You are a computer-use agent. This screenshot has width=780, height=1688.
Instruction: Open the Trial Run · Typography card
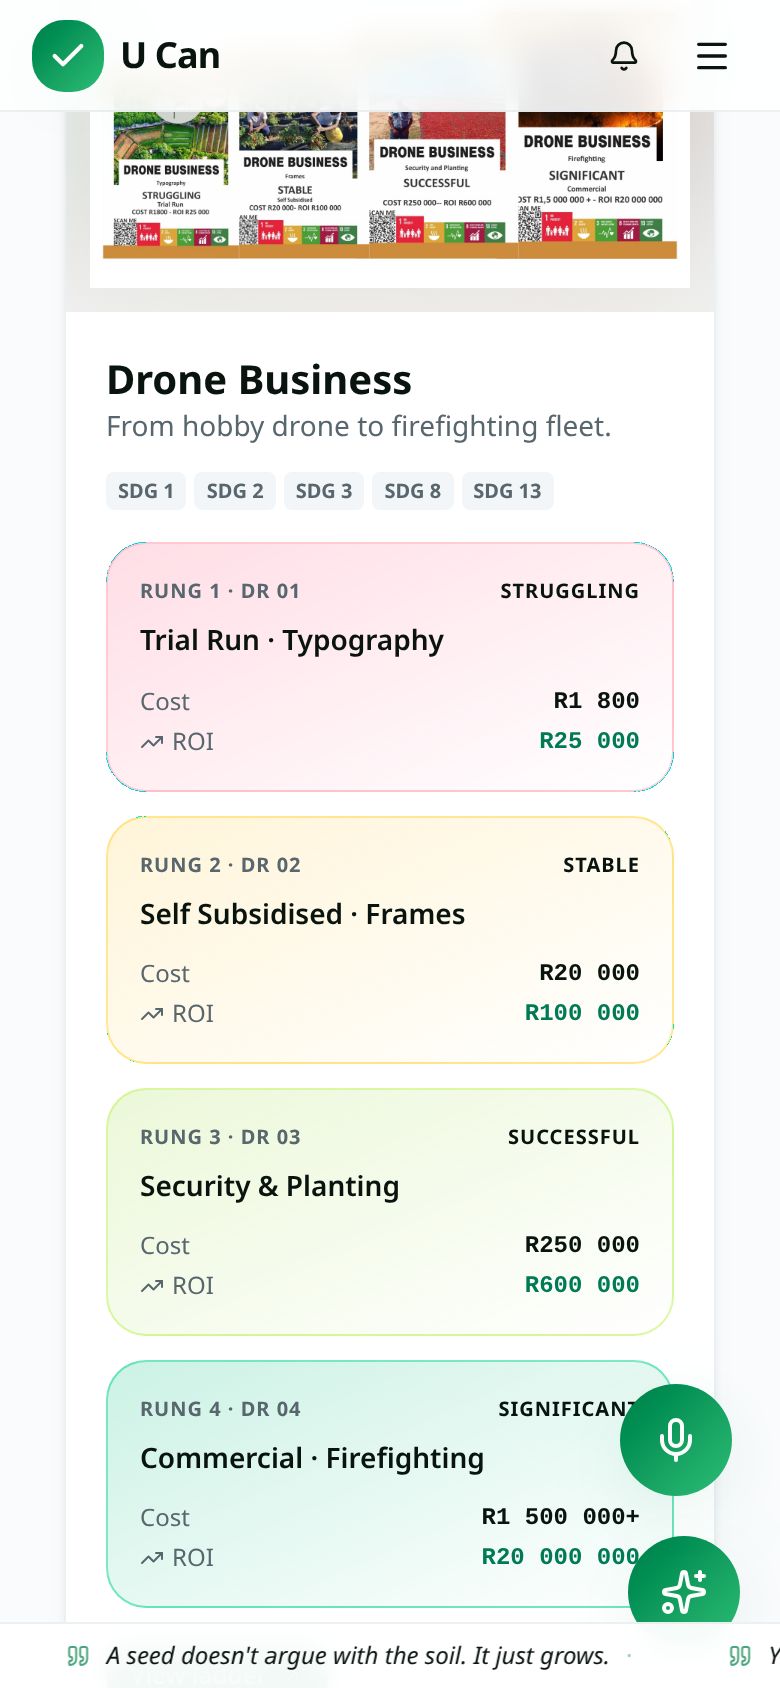pyautogui.click(x=390, y=667)
